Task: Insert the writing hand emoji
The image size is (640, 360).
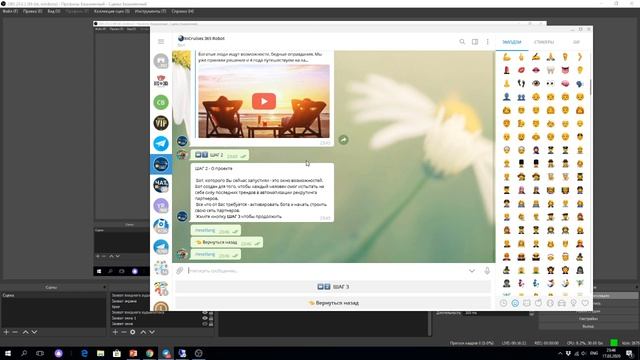Action: [536, 57]
